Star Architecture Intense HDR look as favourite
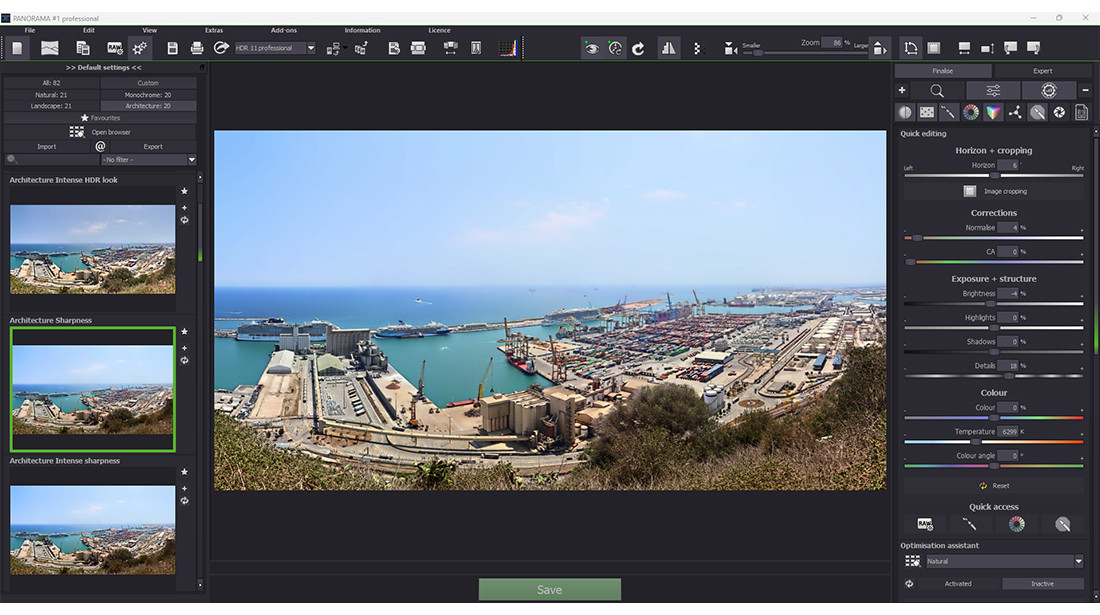The width and height of the screenshot is (1100, 615). pos(184,191)
